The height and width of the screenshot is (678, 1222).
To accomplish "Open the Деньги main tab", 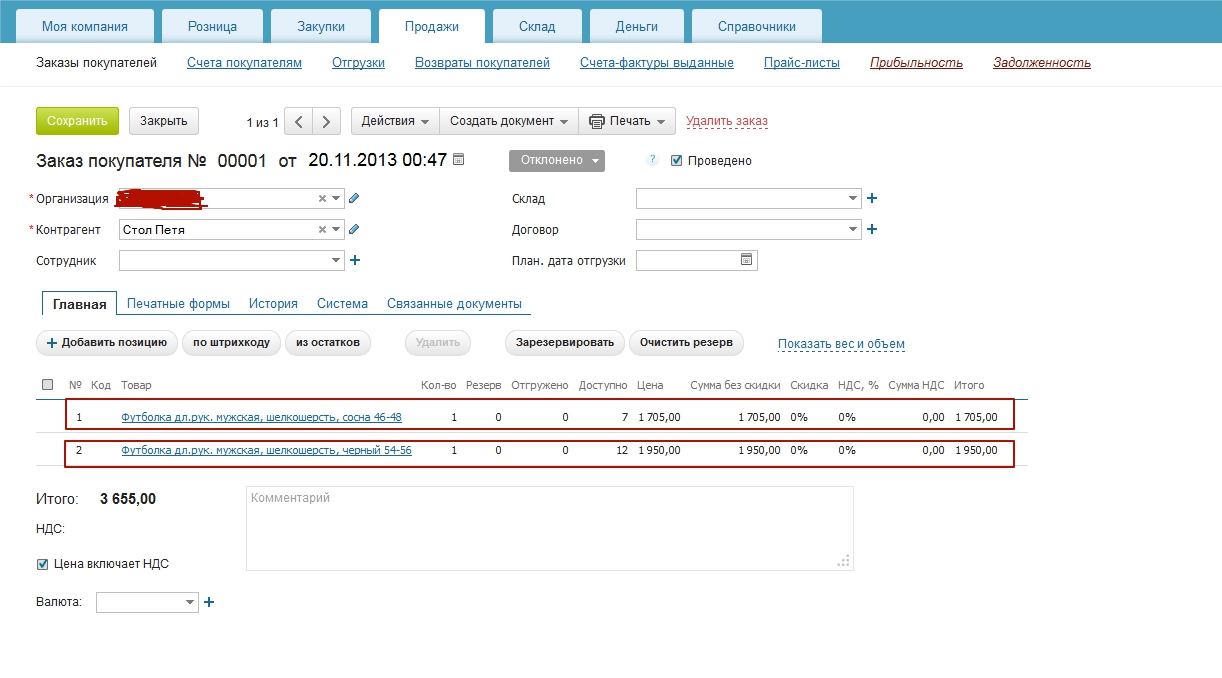I will pyautogui.click(x=637, y=26).
